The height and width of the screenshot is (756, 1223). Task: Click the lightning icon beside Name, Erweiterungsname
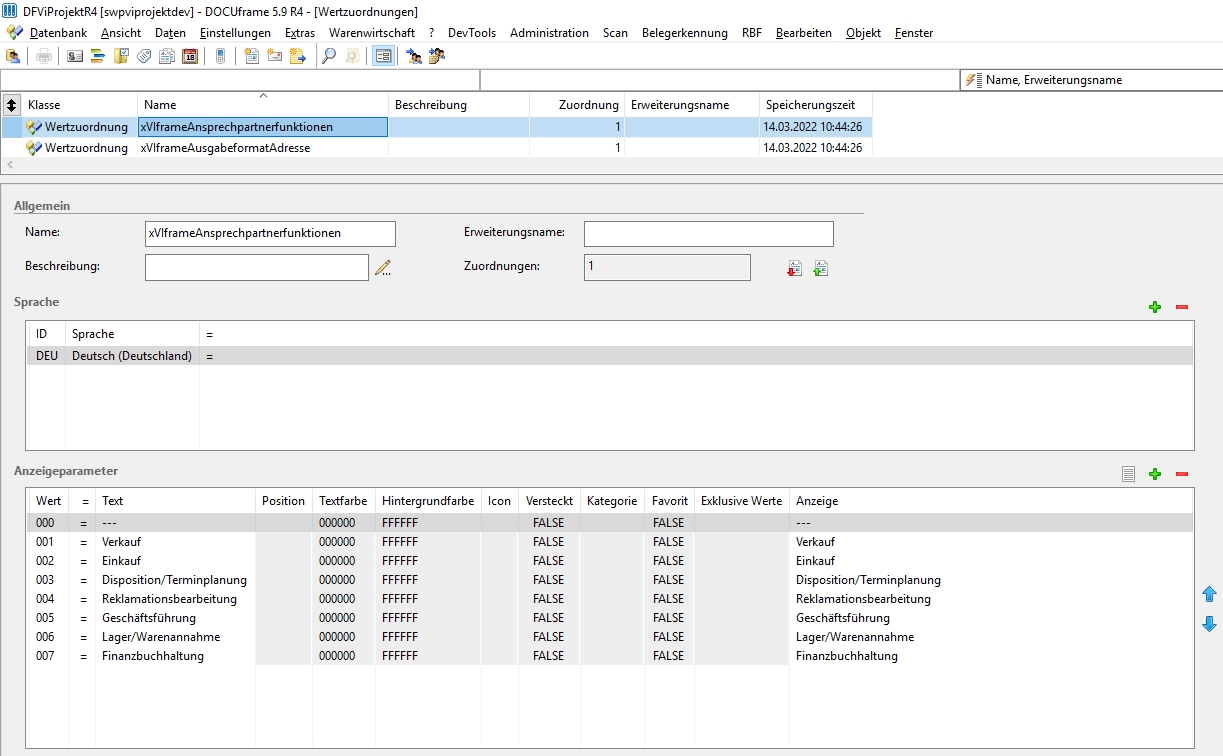[974, 80]
